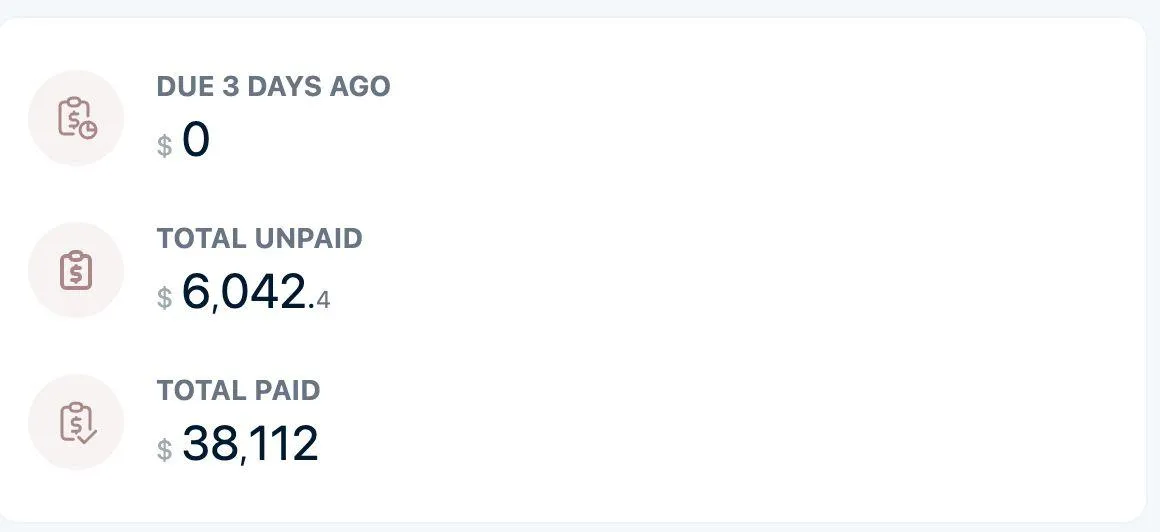Click the 38,112 paid amount
Viewport: 1160px width, 532px height.
click(250, 444)
